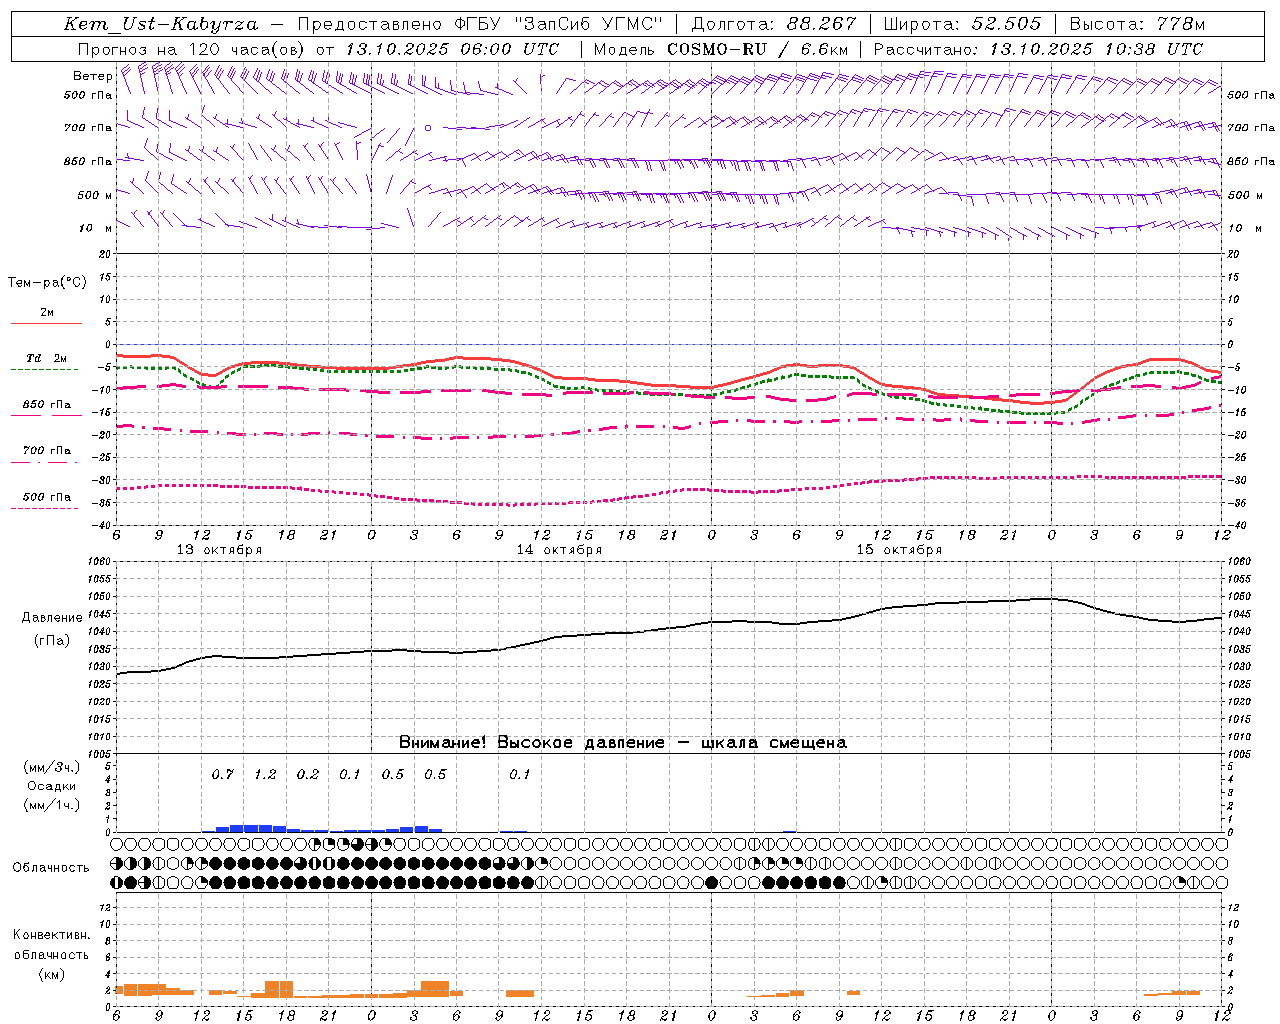Select the '(мм/3ч.)' precipitation unit label
This screenshot has width=1280, height=1024.
(x=52, y=767)
